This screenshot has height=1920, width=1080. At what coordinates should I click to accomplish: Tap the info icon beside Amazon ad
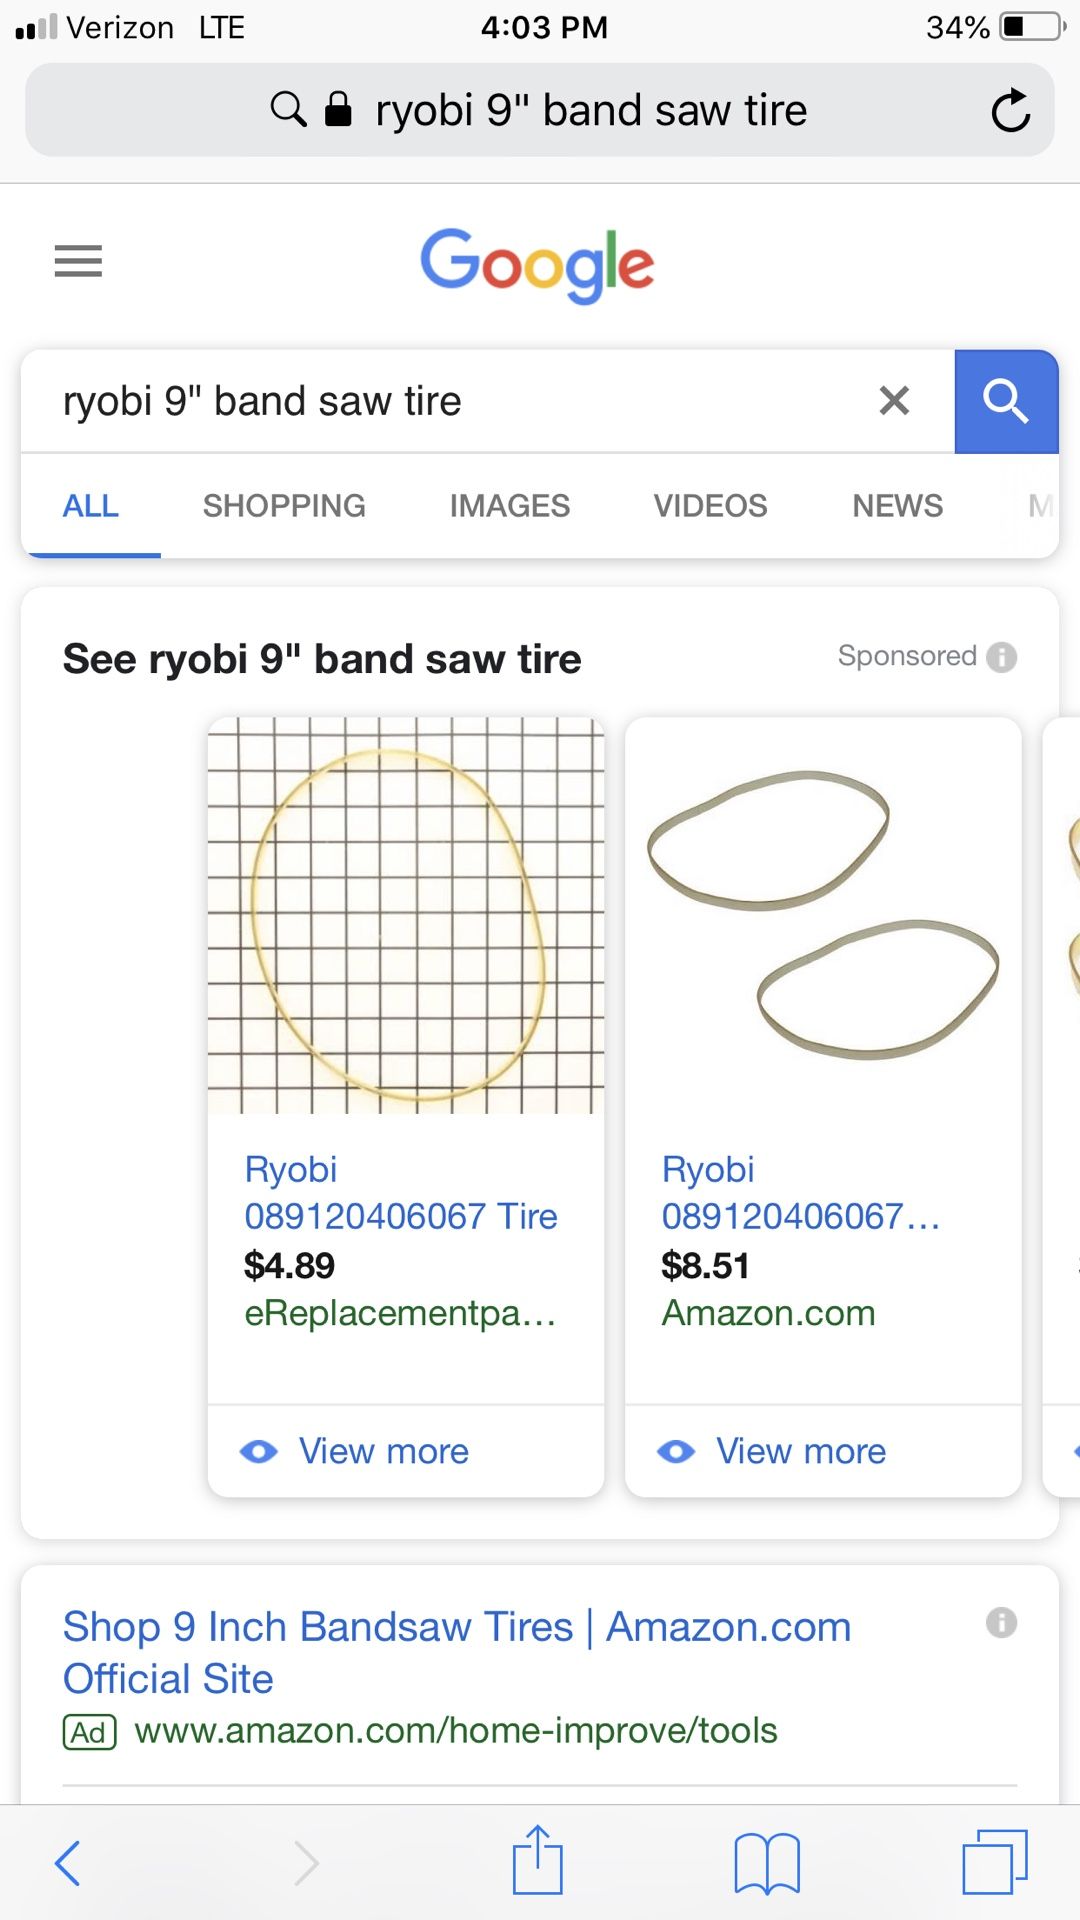1001,1622
